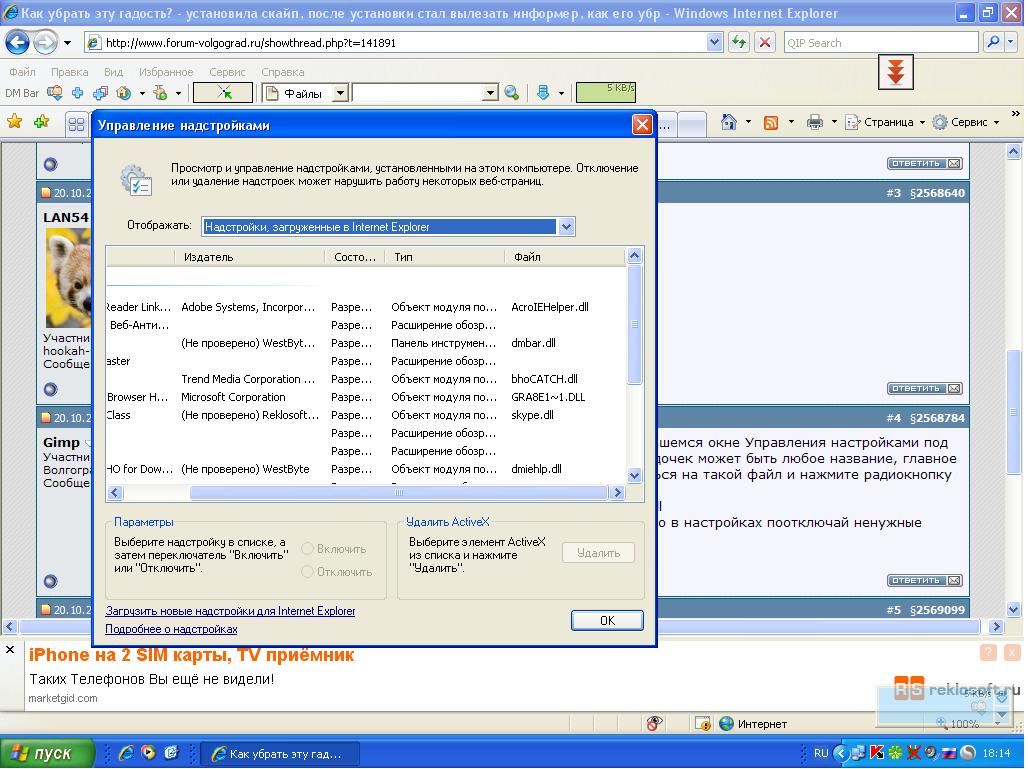Click the Home page icon
1028x769 pixels.
pyautogui.click(x=729, y=122)
